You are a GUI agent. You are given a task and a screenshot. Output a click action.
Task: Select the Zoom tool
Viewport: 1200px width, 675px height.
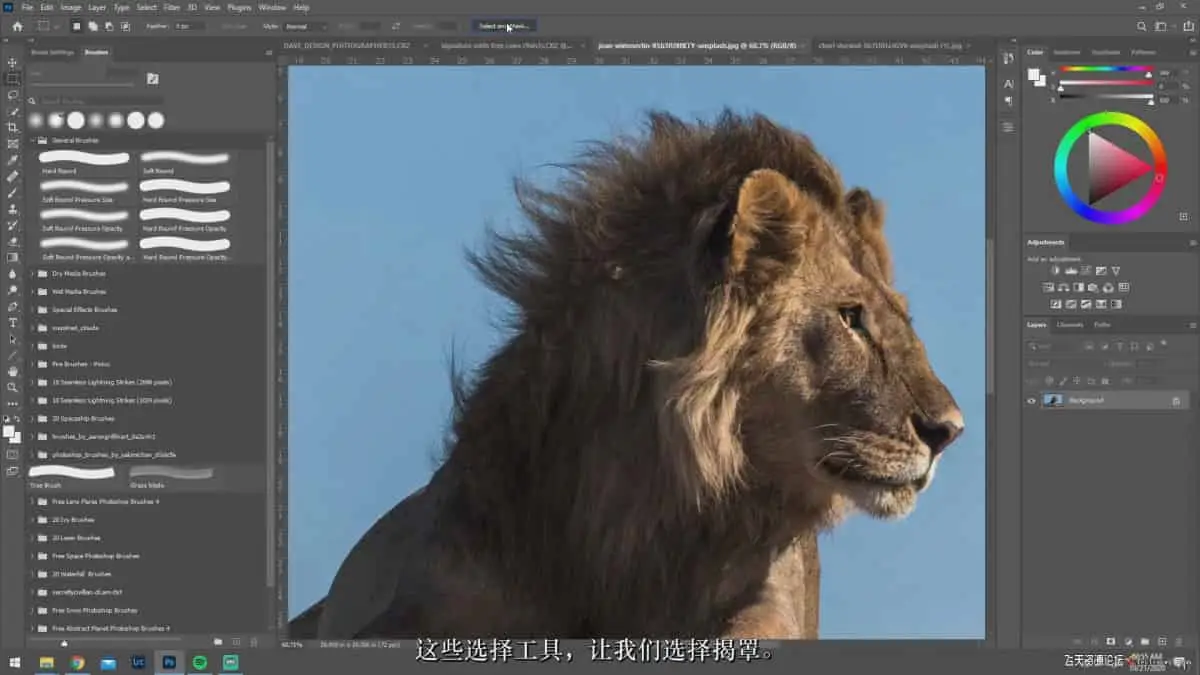(x=13, y=387)
